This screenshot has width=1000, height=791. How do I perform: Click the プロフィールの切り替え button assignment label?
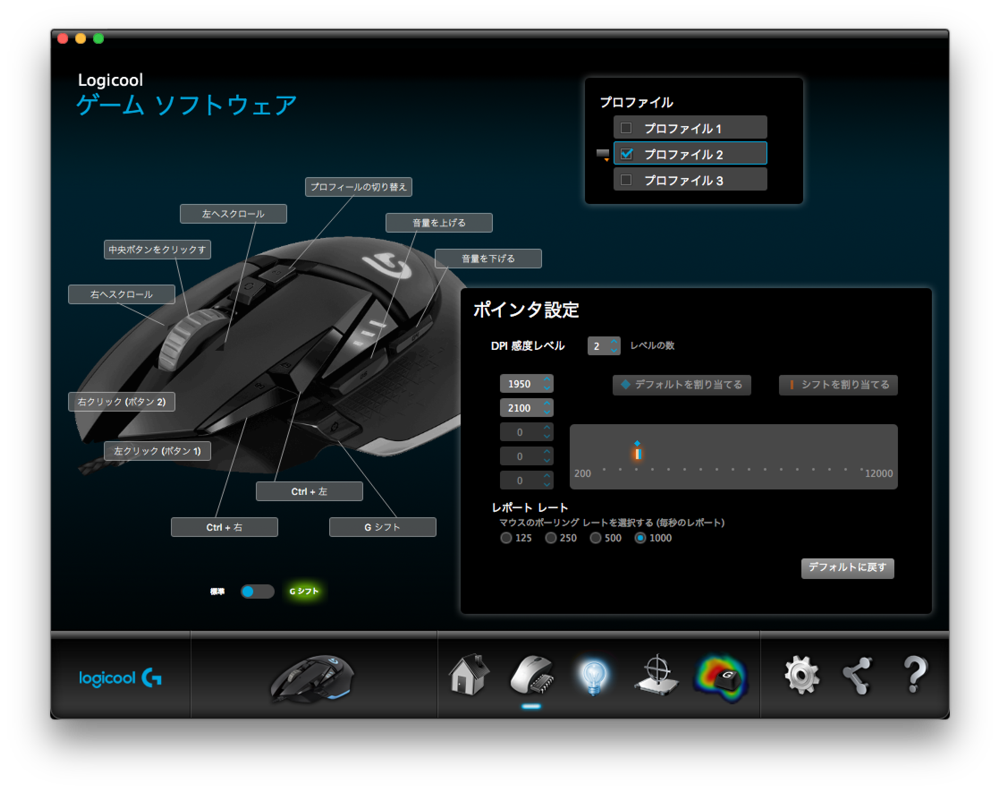click(358, 187)
